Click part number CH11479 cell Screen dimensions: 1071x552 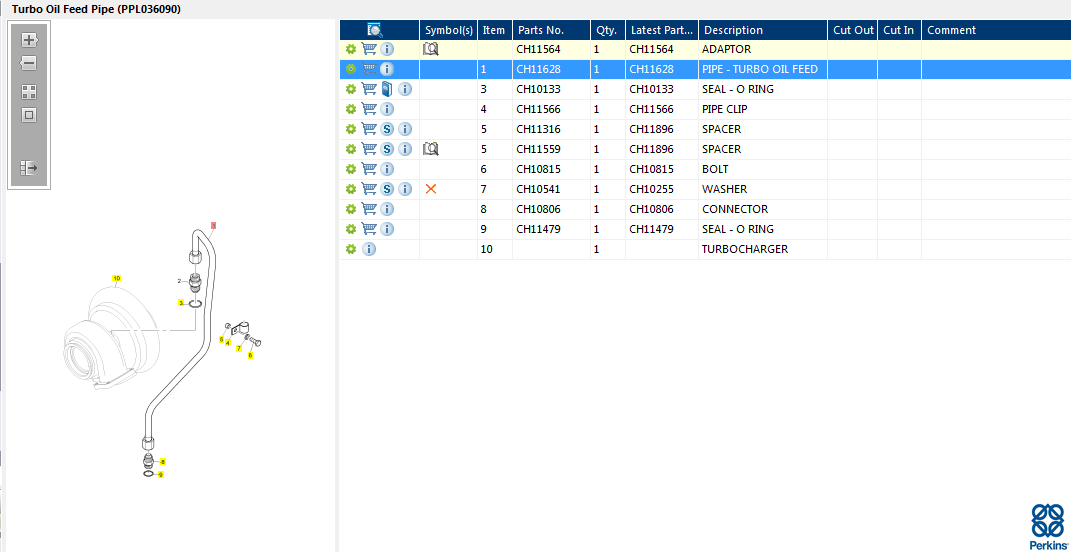pyautogui.click(x=538, y=229)
